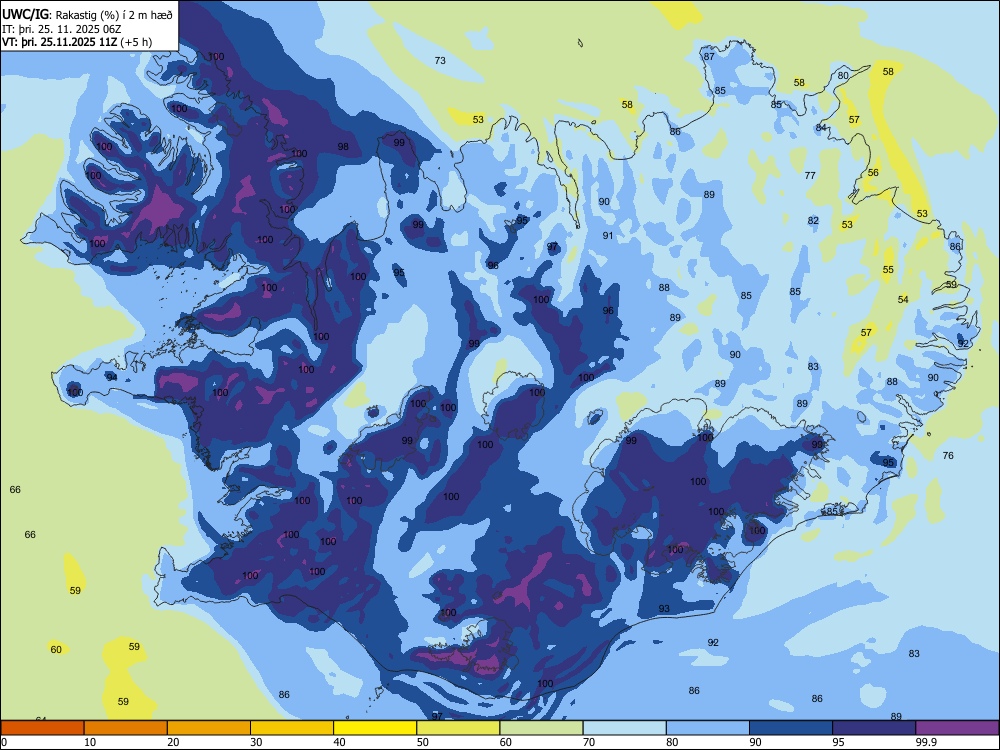Viewport: 1000px width, 750px height.
Task: Click the light blue 80–90 legend swatch
Action: point(708,728)
